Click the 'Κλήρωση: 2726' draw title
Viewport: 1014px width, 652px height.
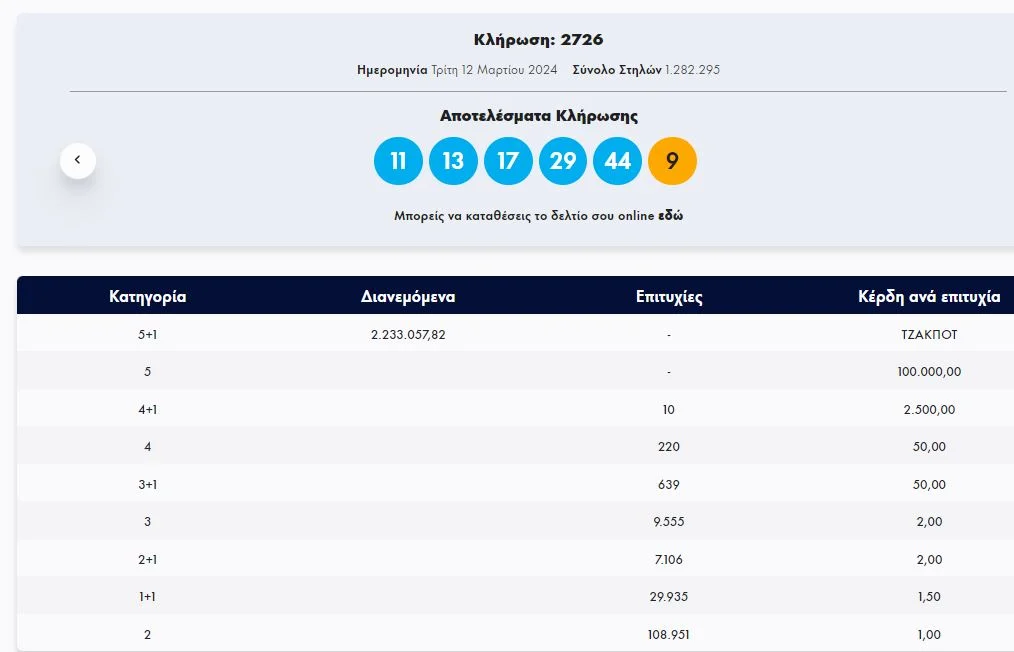point(538,40)
